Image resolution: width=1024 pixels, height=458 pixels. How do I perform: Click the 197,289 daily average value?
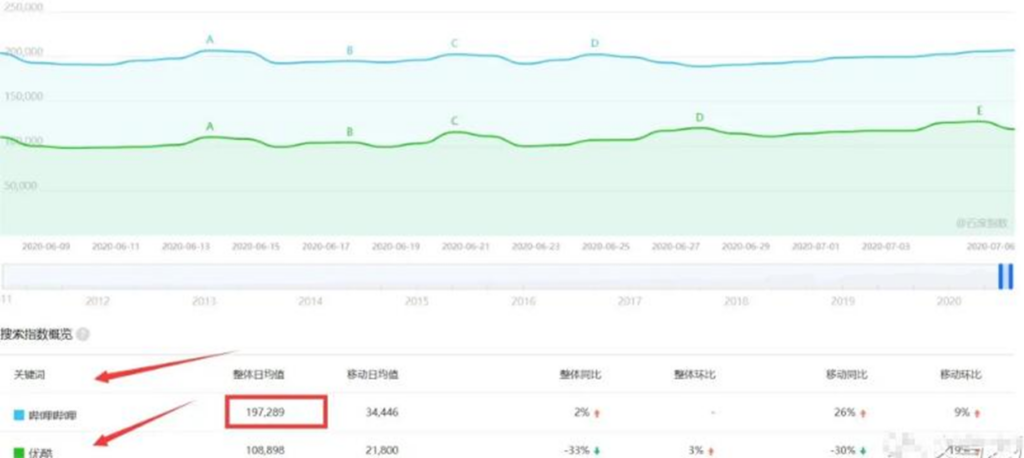pyautogui.click(x=266, y=412)
